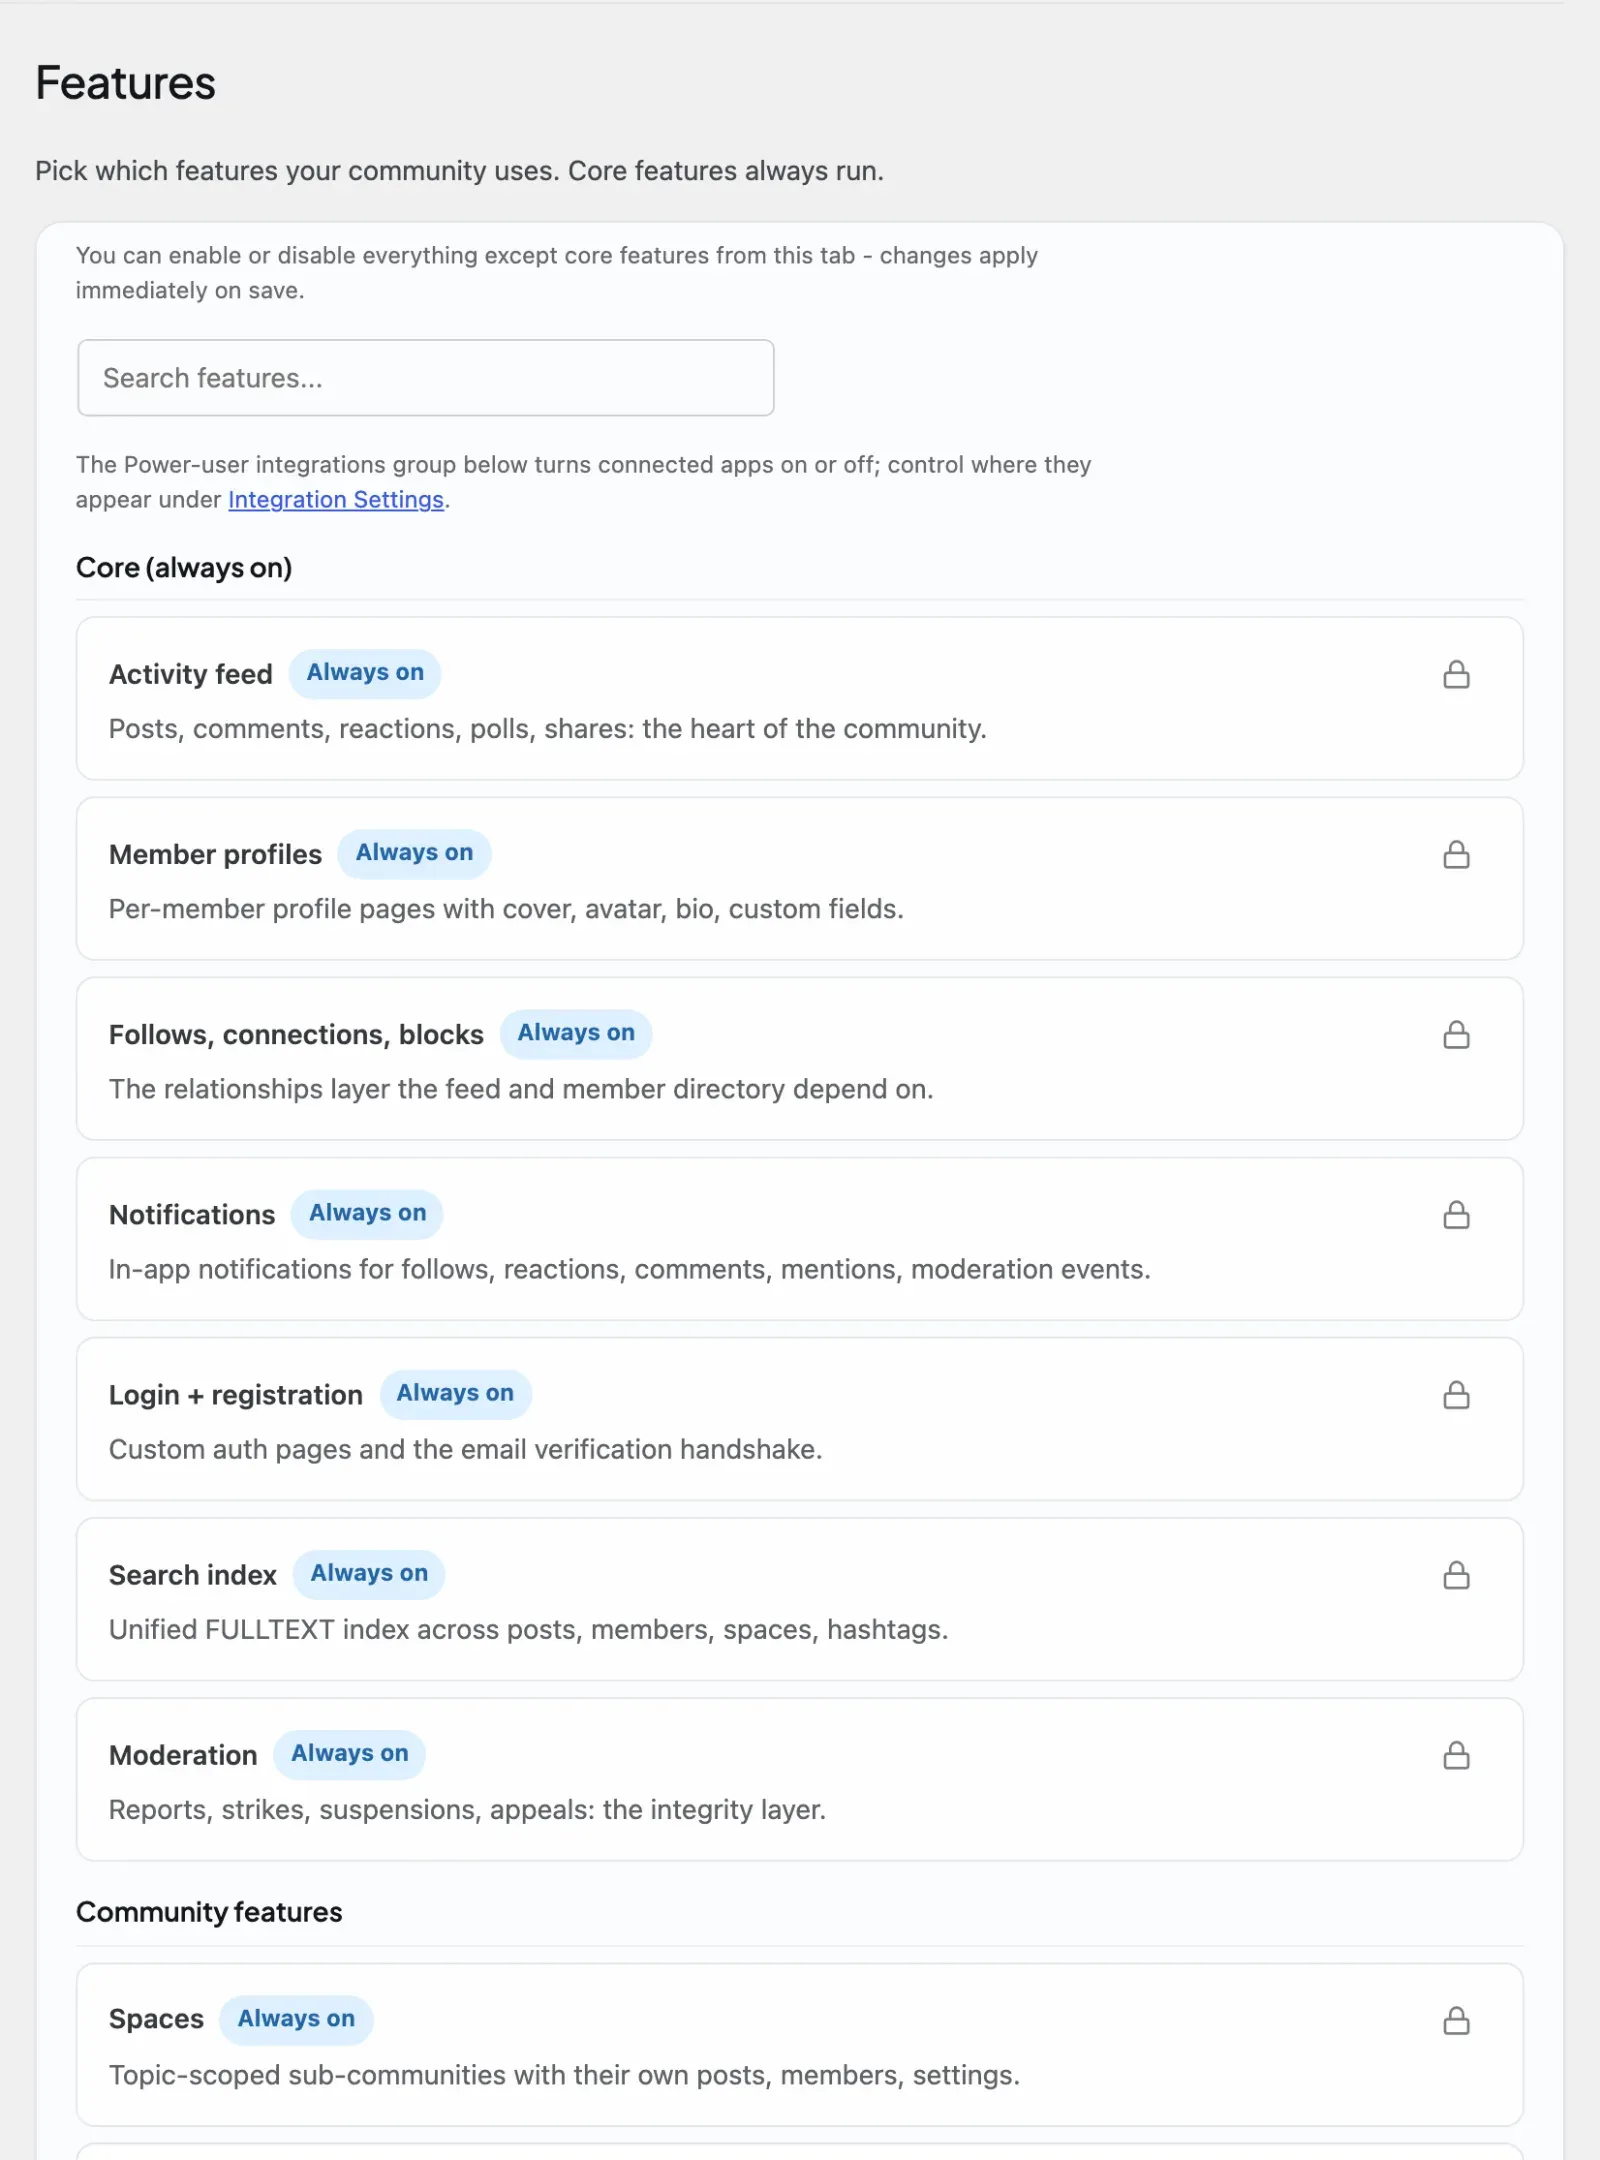Click the lock icon for Member profiles
The width and height of the screenshot is (1600, 2160).
point(1456,855)
